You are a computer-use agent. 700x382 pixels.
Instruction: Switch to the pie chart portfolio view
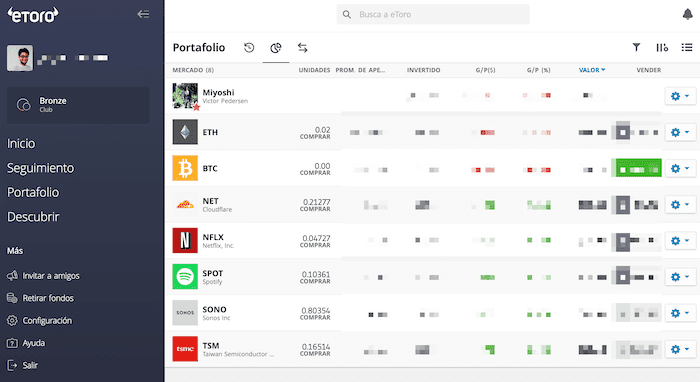[276, 47]
